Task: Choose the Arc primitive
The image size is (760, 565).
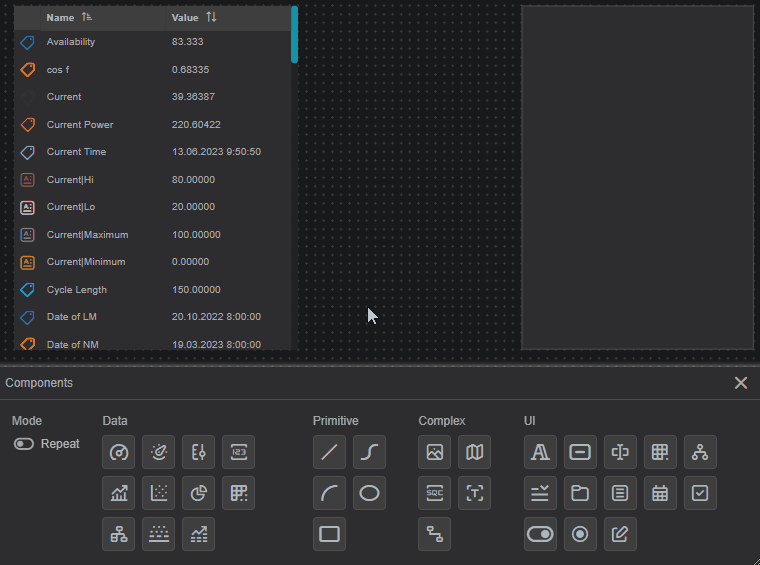Action: point(330,493)
